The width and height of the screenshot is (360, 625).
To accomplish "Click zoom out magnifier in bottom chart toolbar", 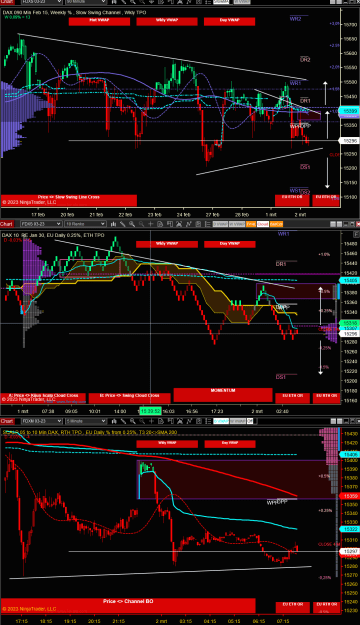I will (142, 421).
